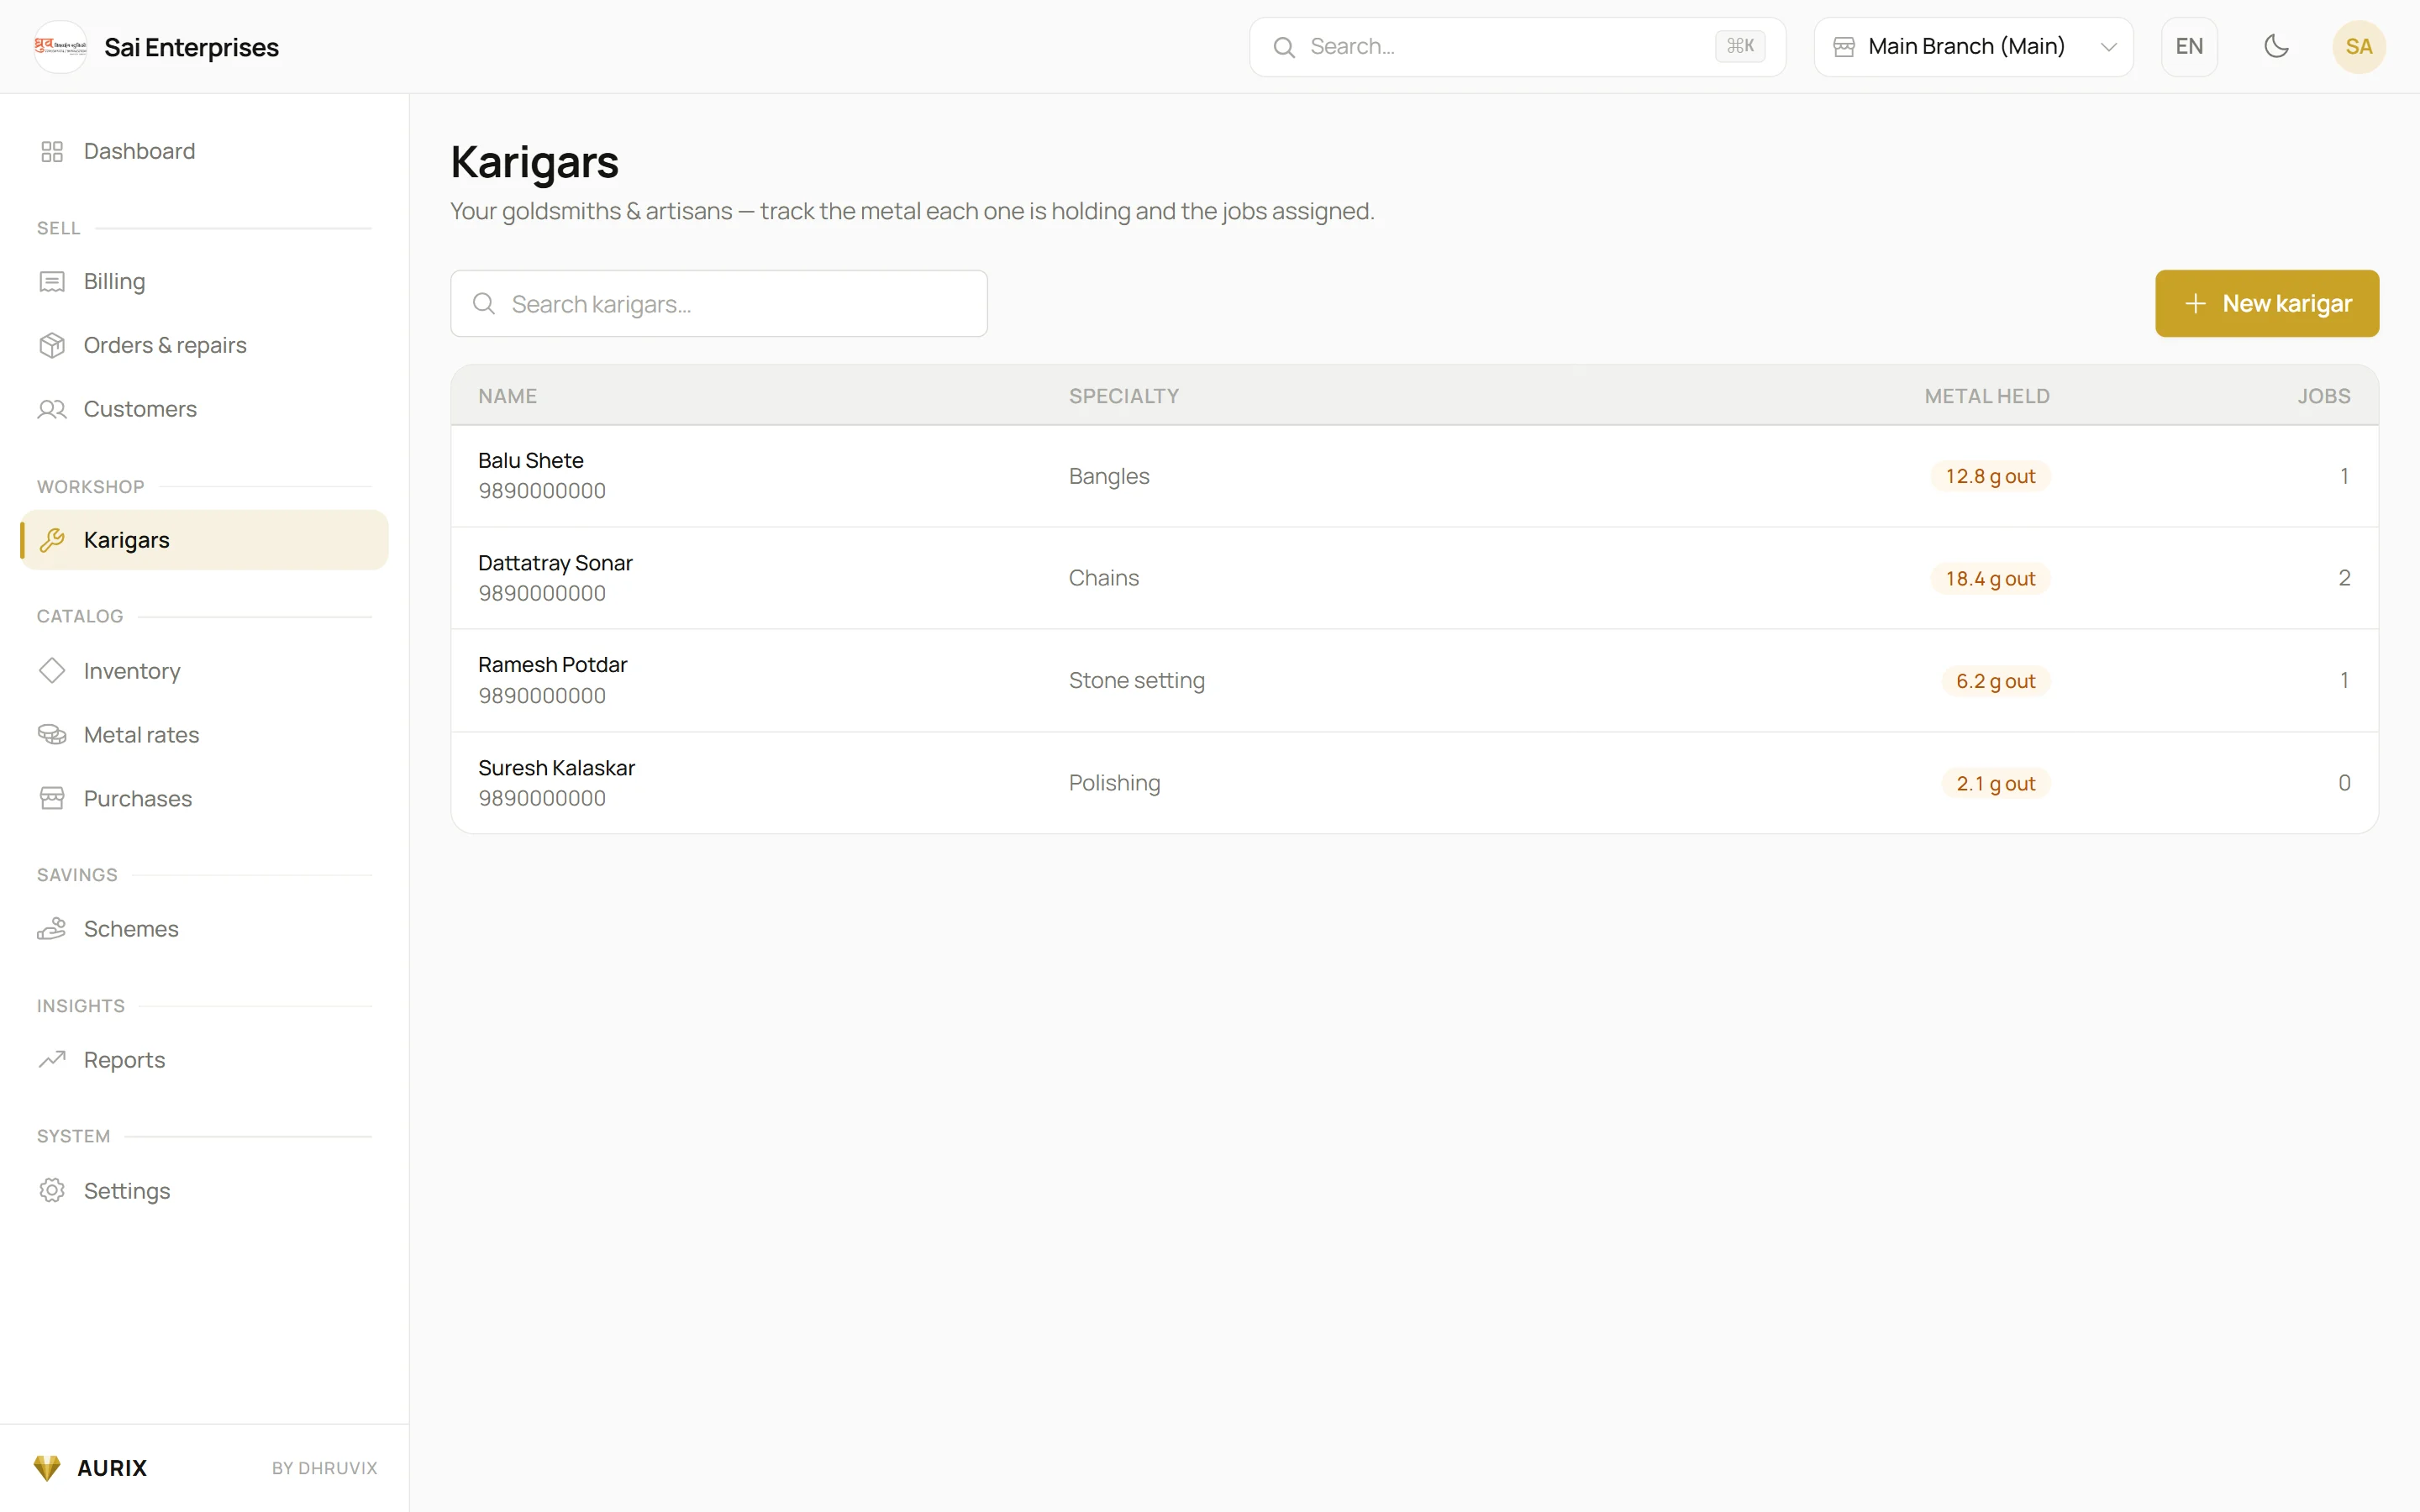Image resolution: width=2420 pixels, height=1512 pixels.
Task: Open the SA user avatar
Action: point(2359,47)
